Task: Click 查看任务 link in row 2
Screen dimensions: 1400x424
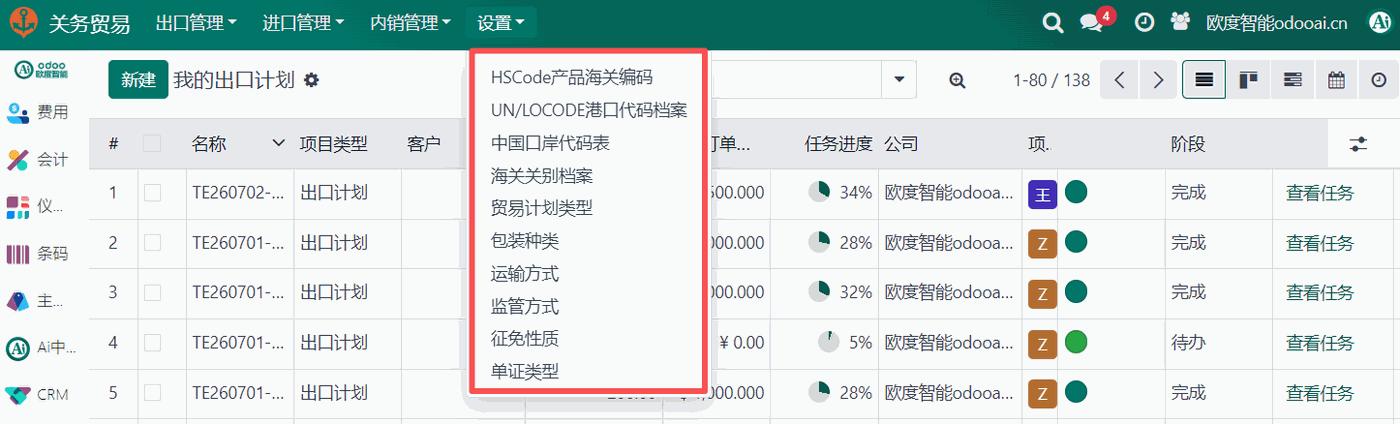Action: coord(1320,243)
